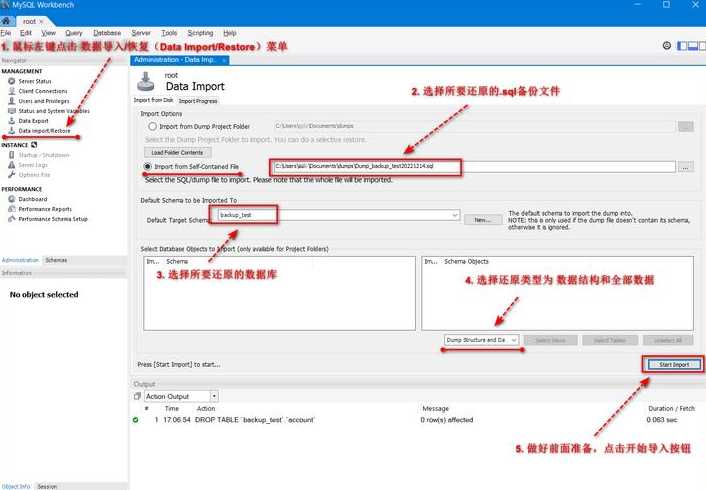Click the green success icon in output row

point(136,420)
